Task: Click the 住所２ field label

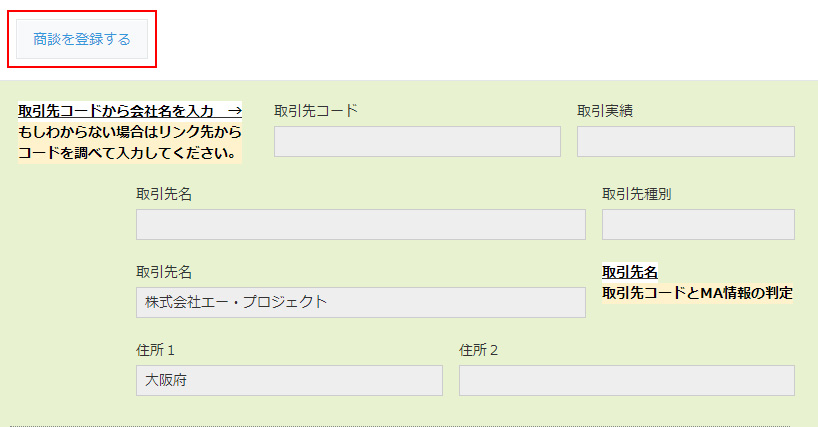Action: point(479,351)
